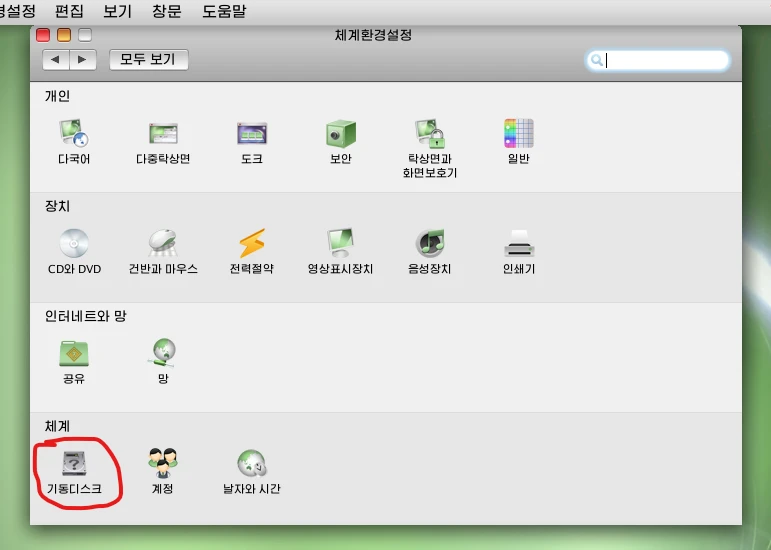Close the 체계환경설정 window with red button

[43, 35]
